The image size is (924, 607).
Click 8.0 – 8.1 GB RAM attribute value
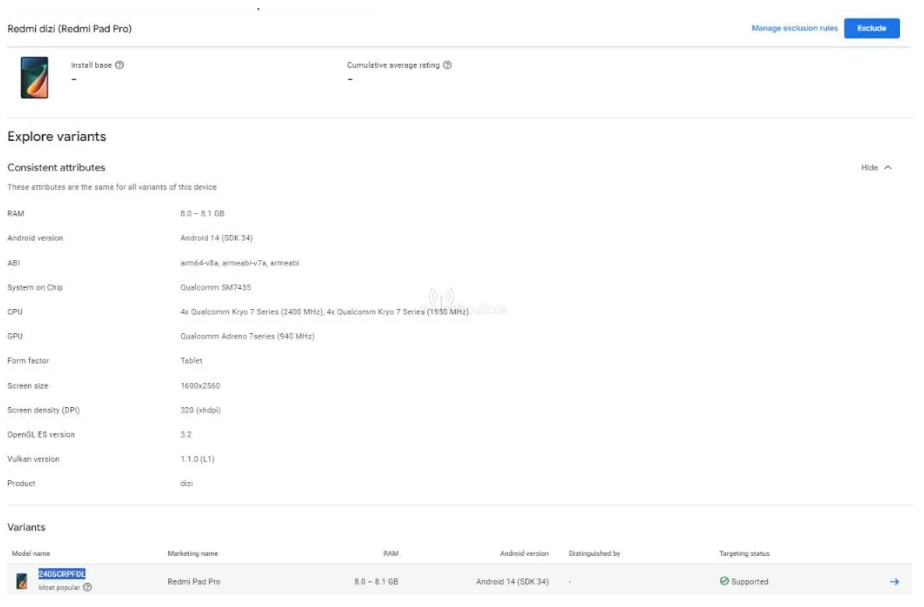202,213
